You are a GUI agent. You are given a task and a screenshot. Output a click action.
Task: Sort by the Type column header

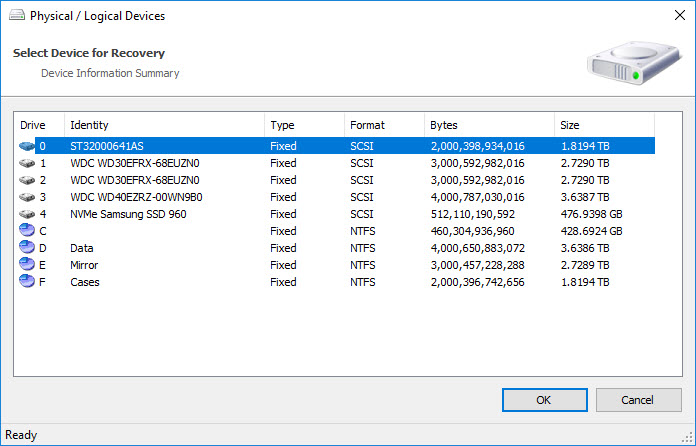pyautogui.click(x=304, y=125)
